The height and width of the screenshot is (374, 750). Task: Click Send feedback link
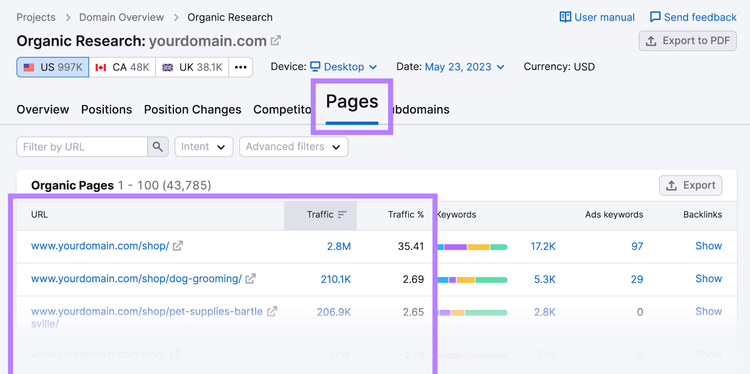click(x=693, y=17)
